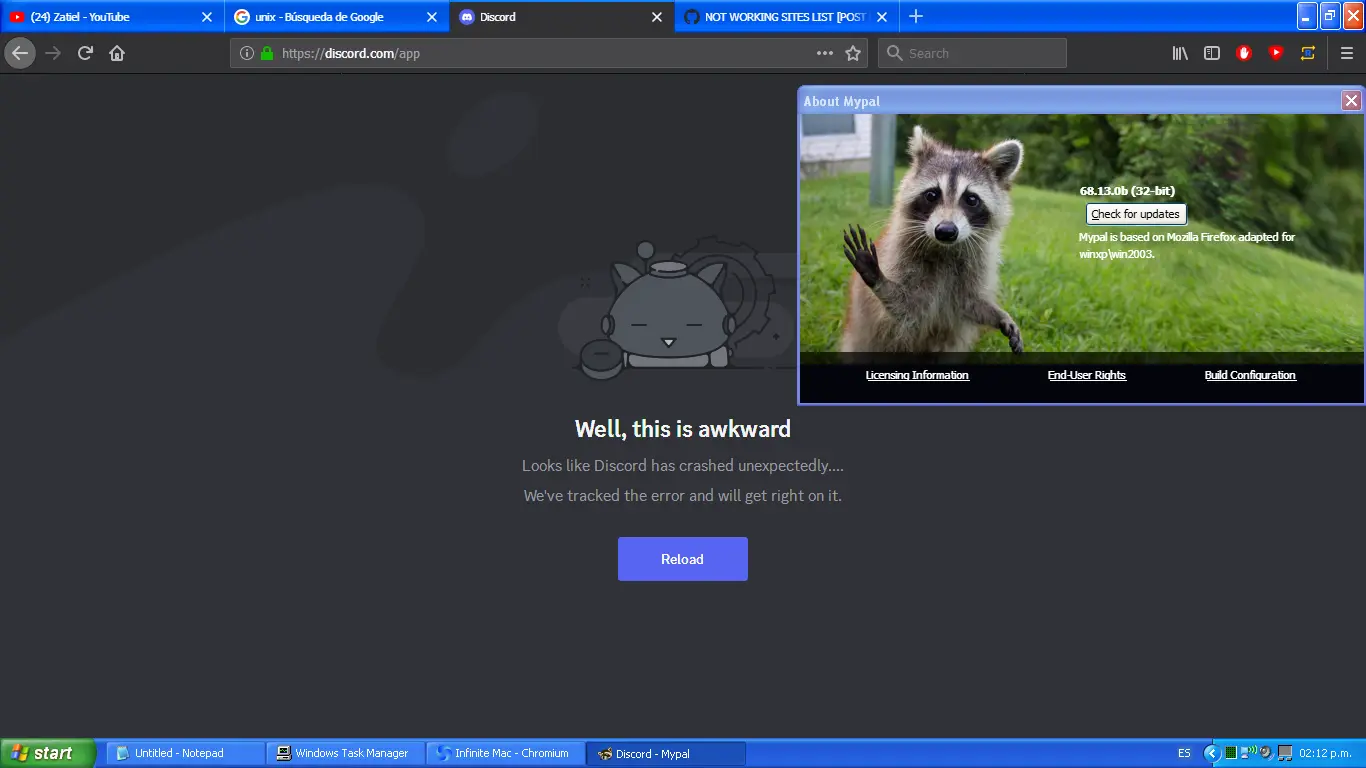Viewport: 1366px width, 768px height.
Task: Expand hidden tray icons arrow
Action: (1212, 753)
